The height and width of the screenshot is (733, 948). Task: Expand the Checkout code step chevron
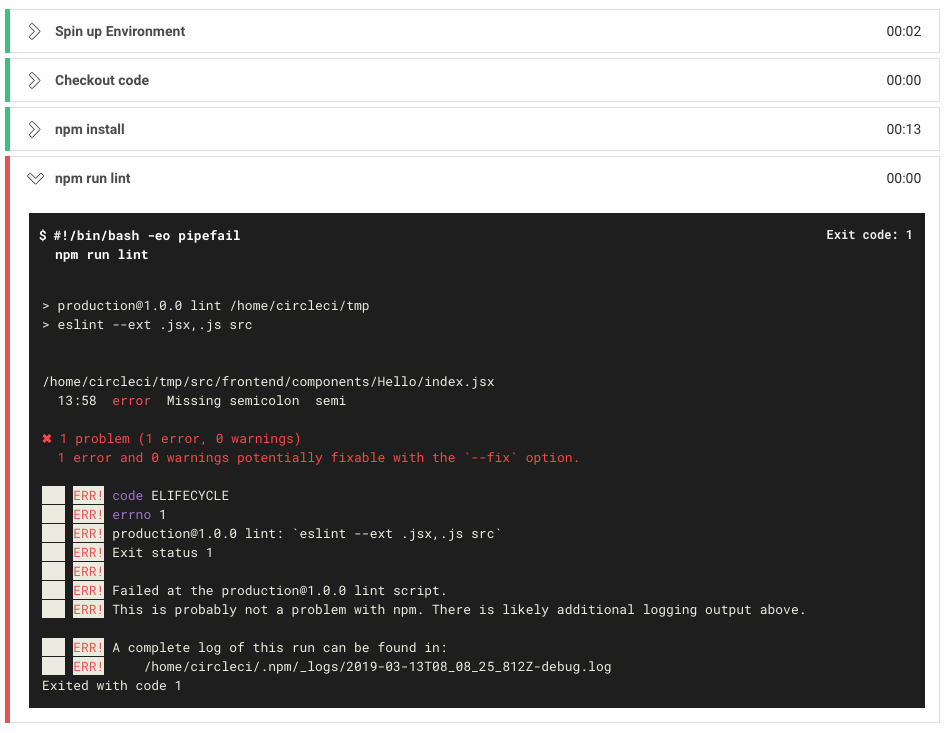point(35,80)
